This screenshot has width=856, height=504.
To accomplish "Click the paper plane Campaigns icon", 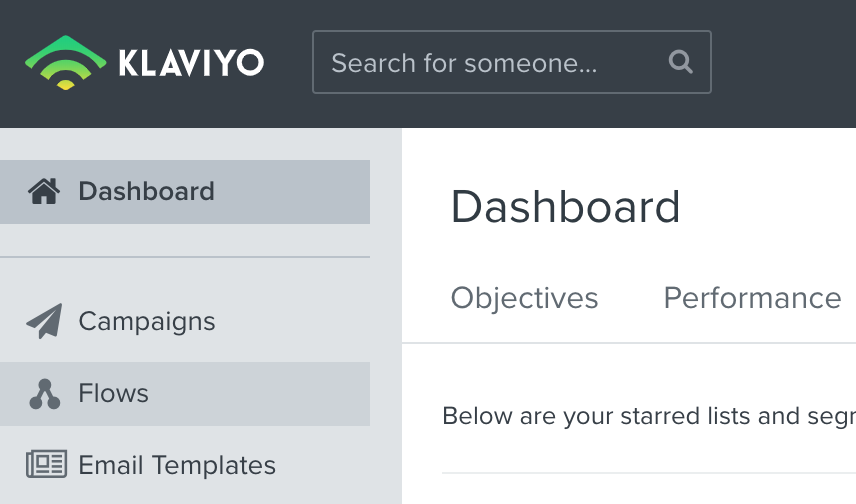I will [x=44, y=321].
